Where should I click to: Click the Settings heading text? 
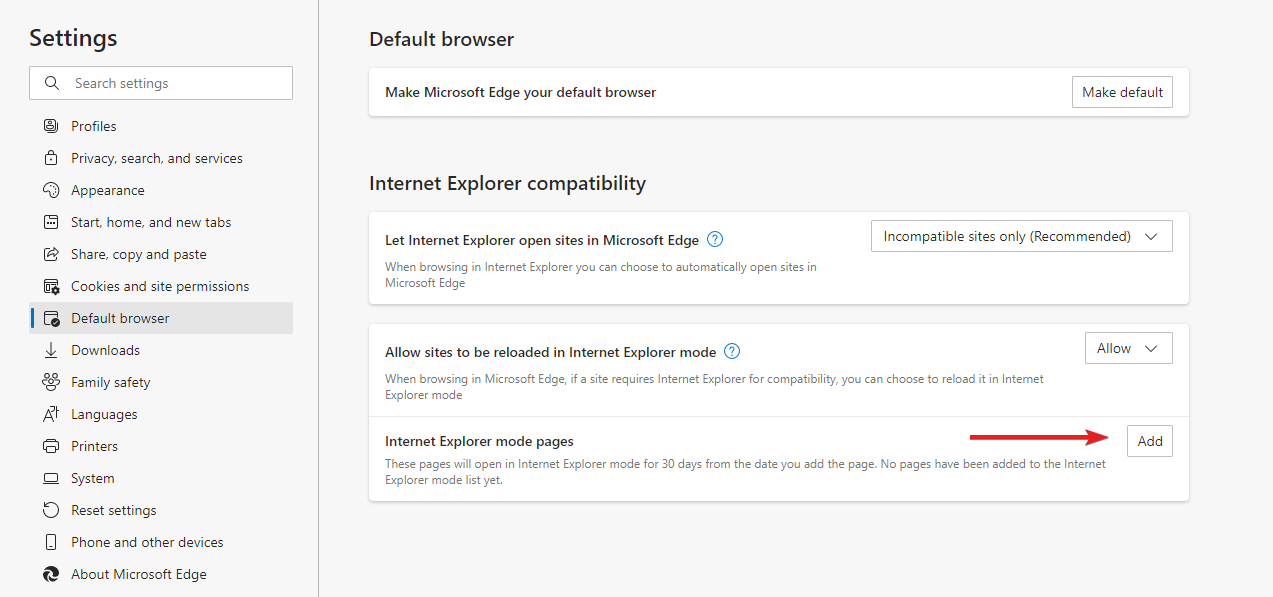coord(73,38)
